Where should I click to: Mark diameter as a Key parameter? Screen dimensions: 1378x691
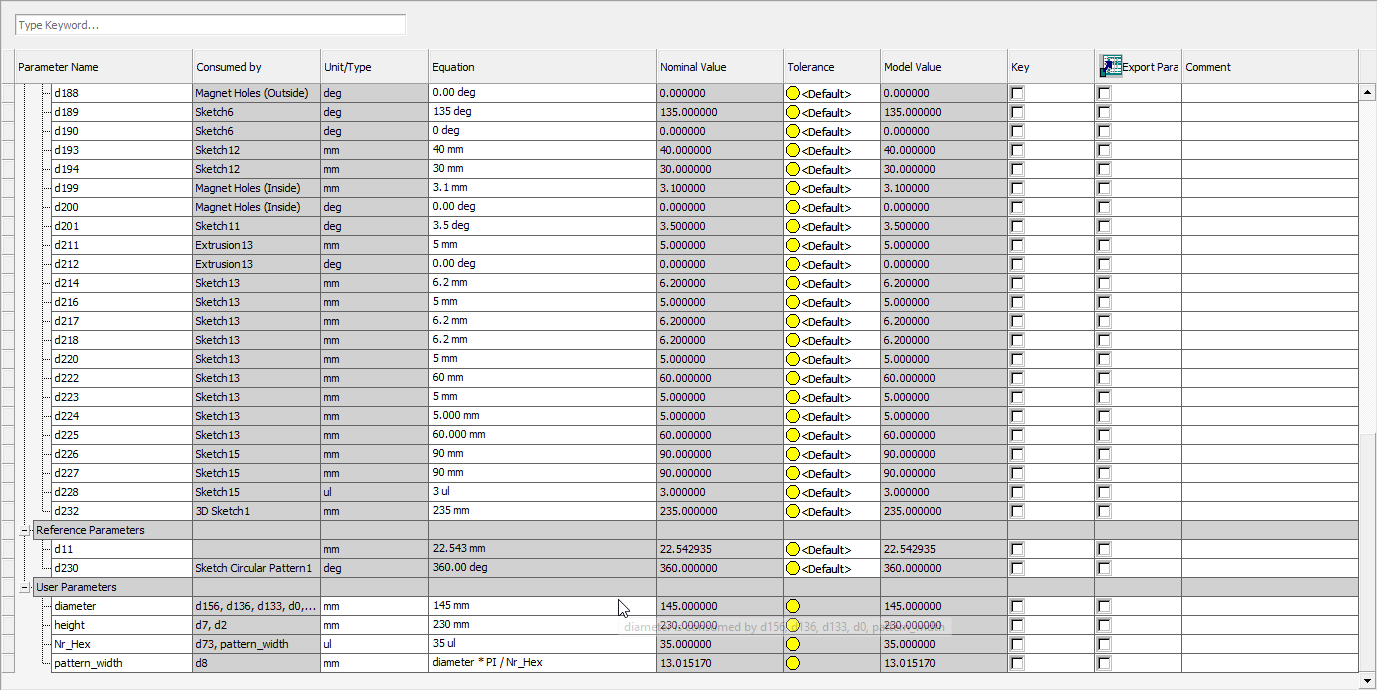(1017, 606)
